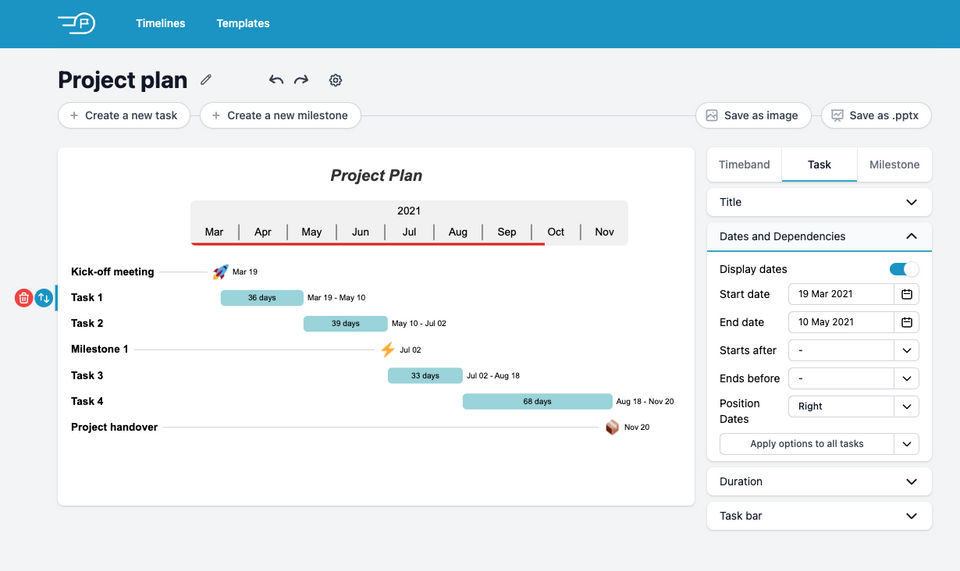Select the Task 1 bar labeled 36 days

262,298
